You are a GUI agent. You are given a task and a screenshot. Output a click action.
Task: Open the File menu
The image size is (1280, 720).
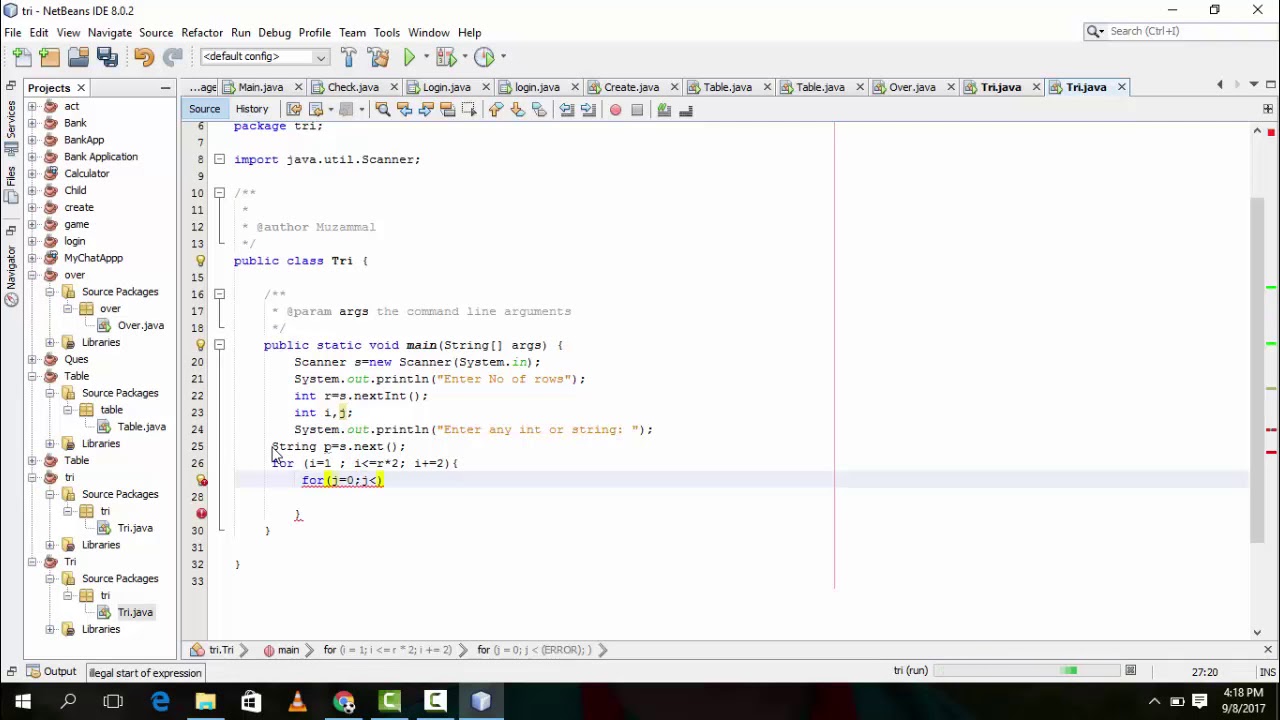tap(13, 32)
